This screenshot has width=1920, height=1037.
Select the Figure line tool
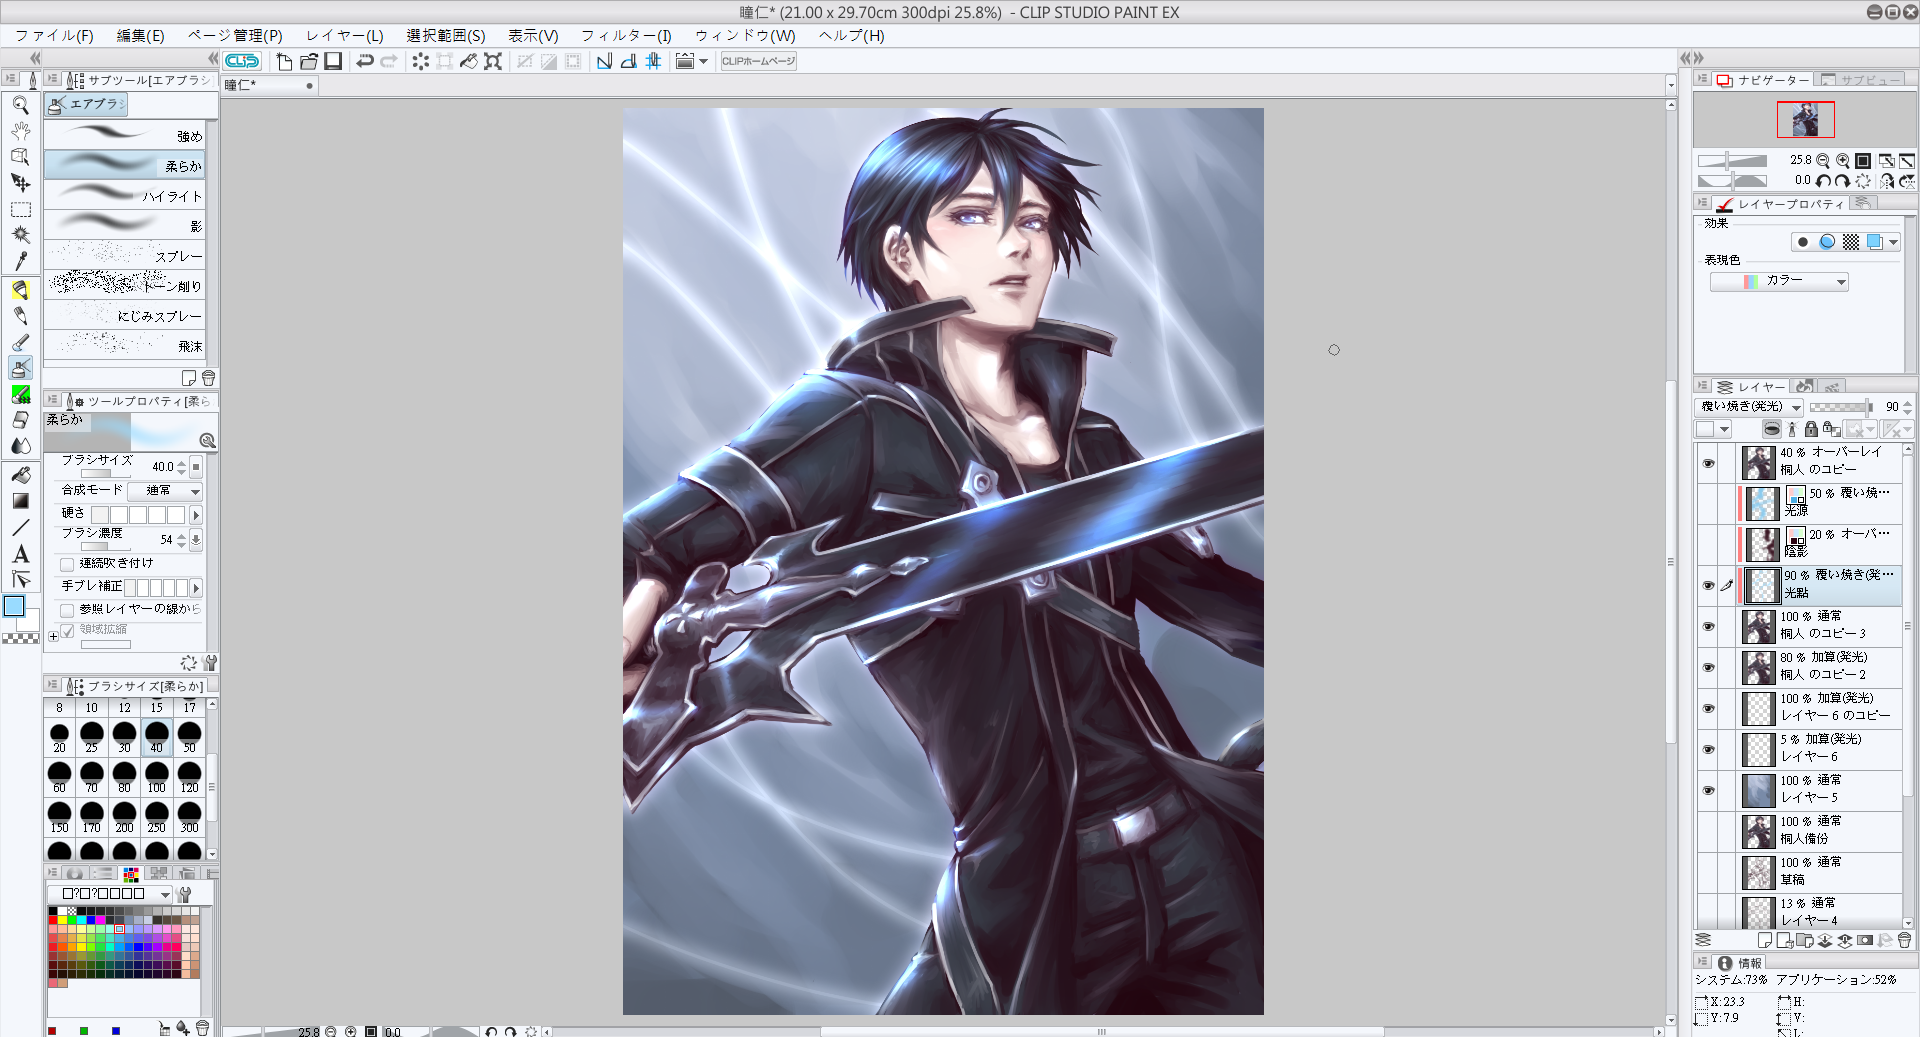[x=20, y=527]
